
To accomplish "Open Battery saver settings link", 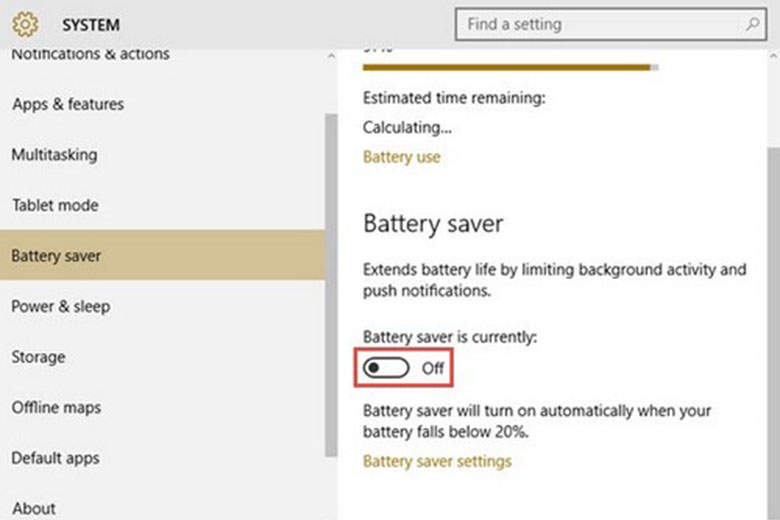I will (437, 461).
